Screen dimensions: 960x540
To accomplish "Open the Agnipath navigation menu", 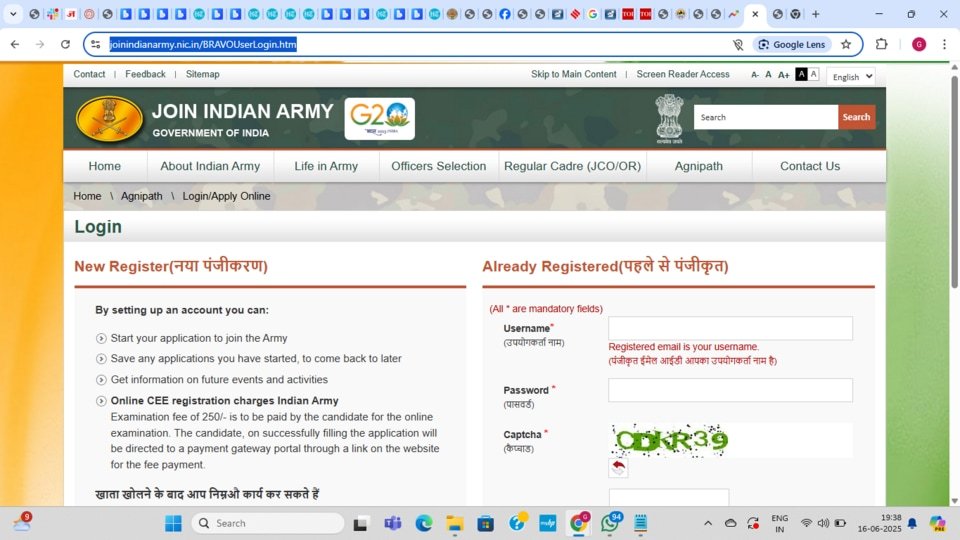I will pos(698,166).
